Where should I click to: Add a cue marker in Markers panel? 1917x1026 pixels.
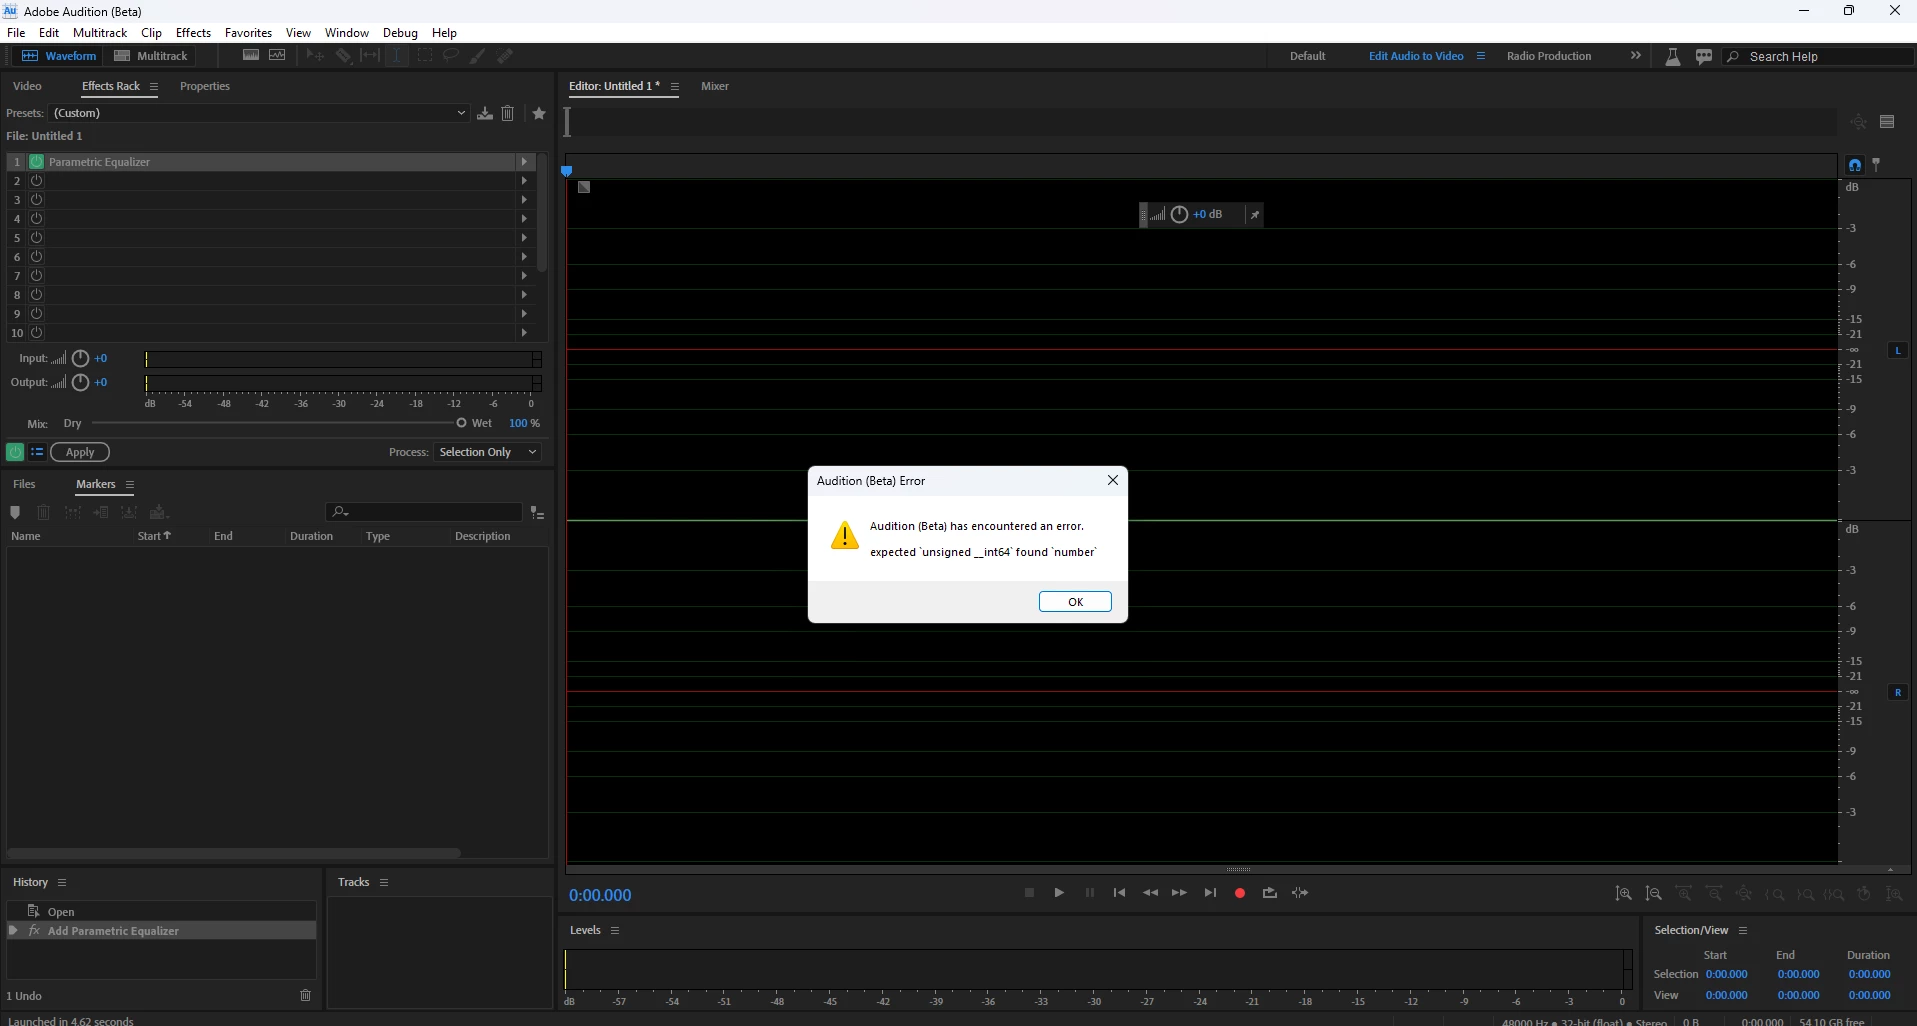point(15,512)
